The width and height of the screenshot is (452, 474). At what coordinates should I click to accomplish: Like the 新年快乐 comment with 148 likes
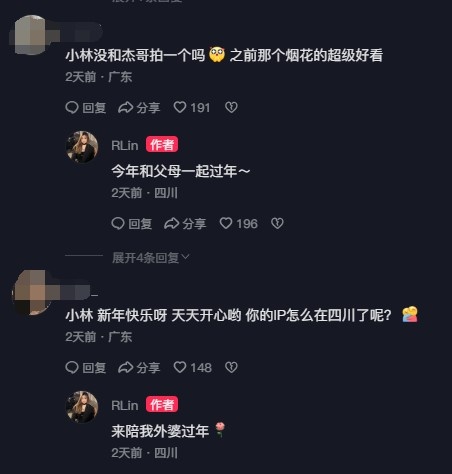(x=192, y=367)
